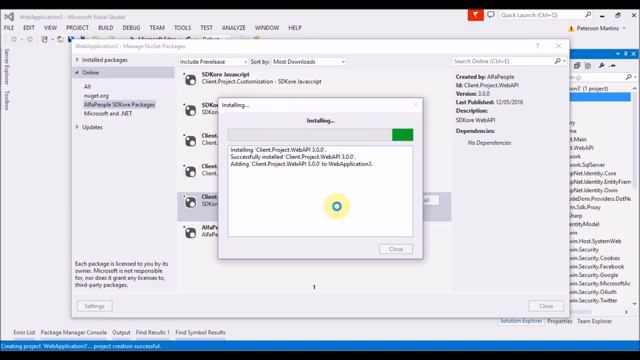Image resolution: width=640 pixels, height=360 pixels.
Task: Open the PROJECT menu
Action: tap(77, 28)
